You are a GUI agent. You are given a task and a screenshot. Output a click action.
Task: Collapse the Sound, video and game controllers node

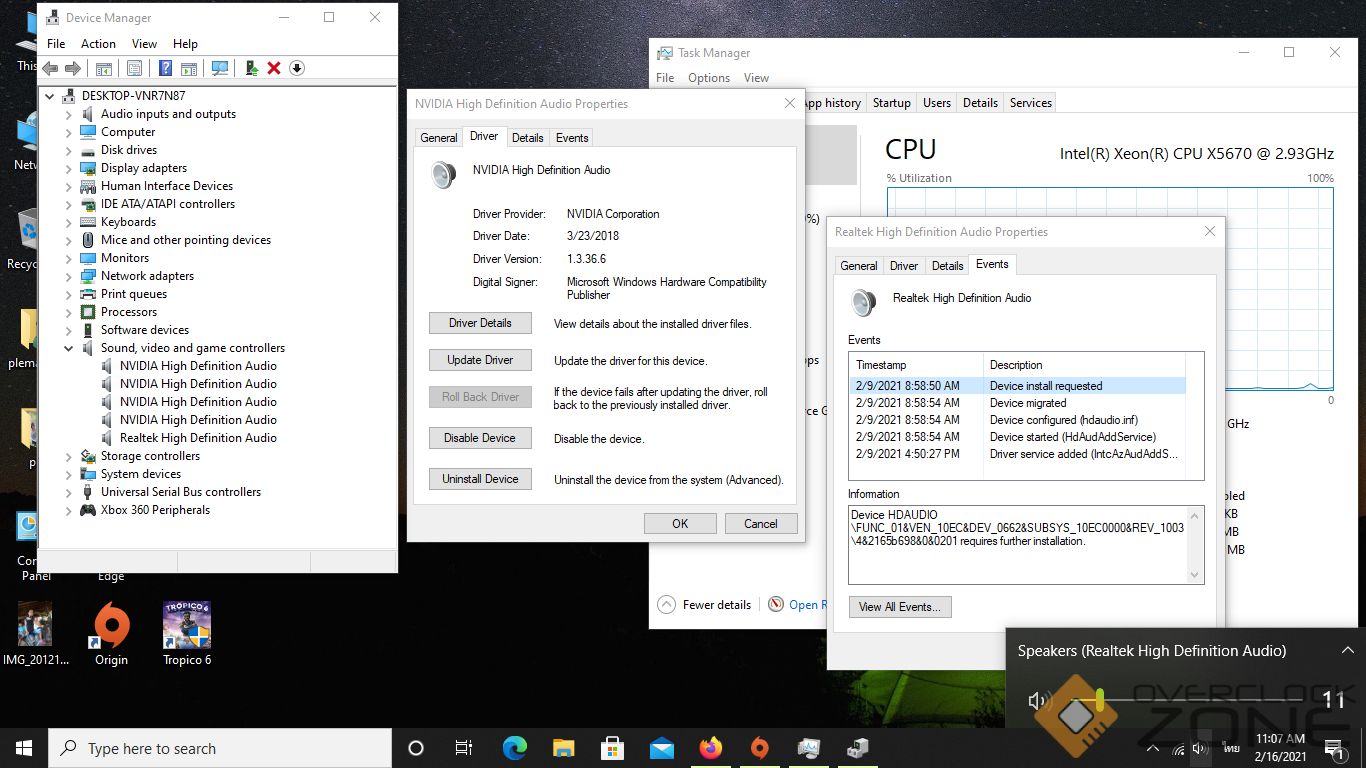(69, 348)
